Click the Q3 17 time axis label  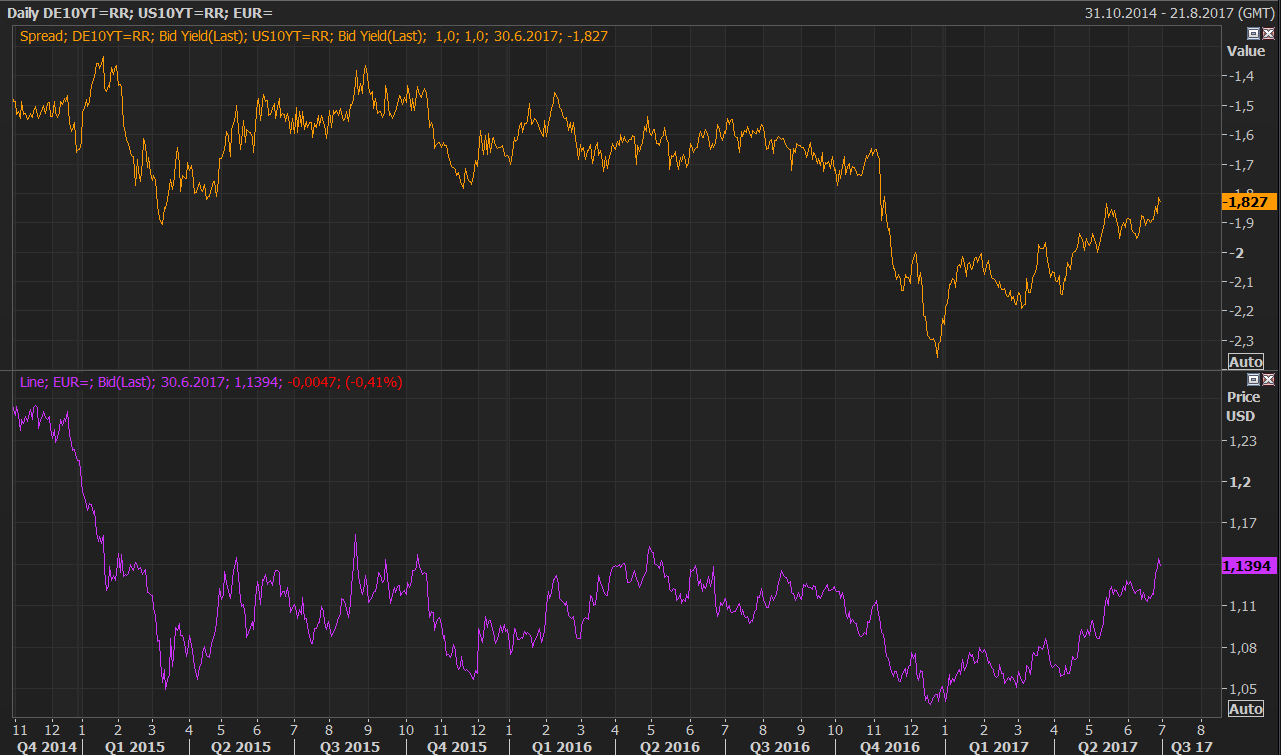click(x=1192, y=747)
